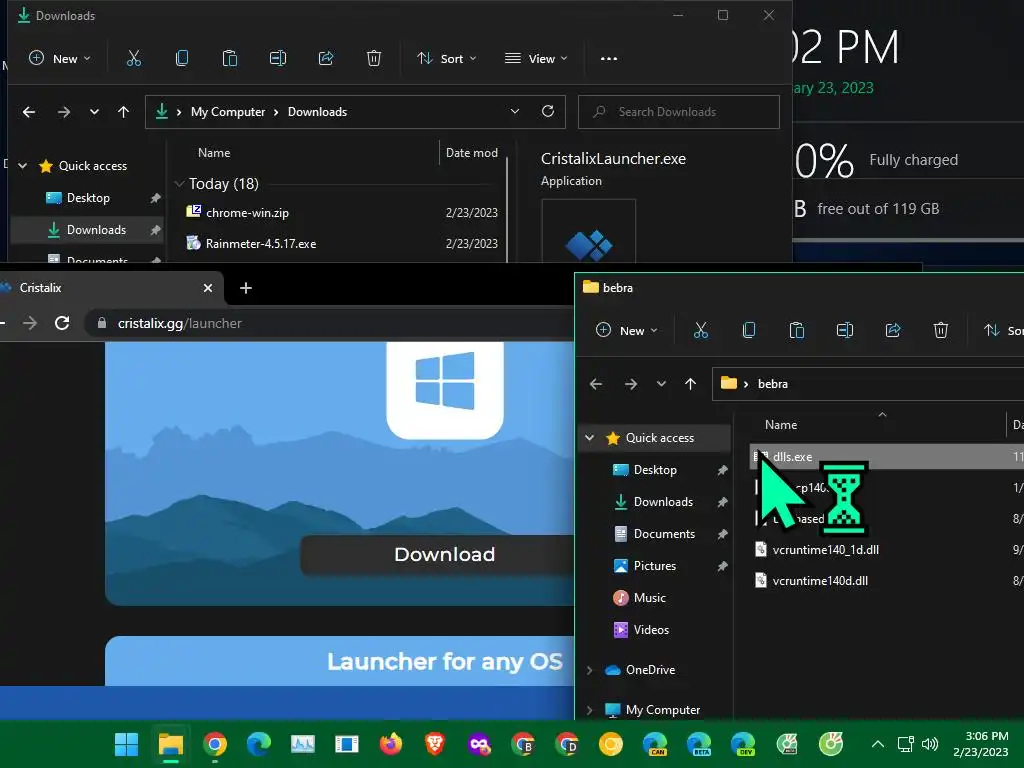
Task: Click My Computer in the Downloads breadcrumb
Action: pos(228,112)
